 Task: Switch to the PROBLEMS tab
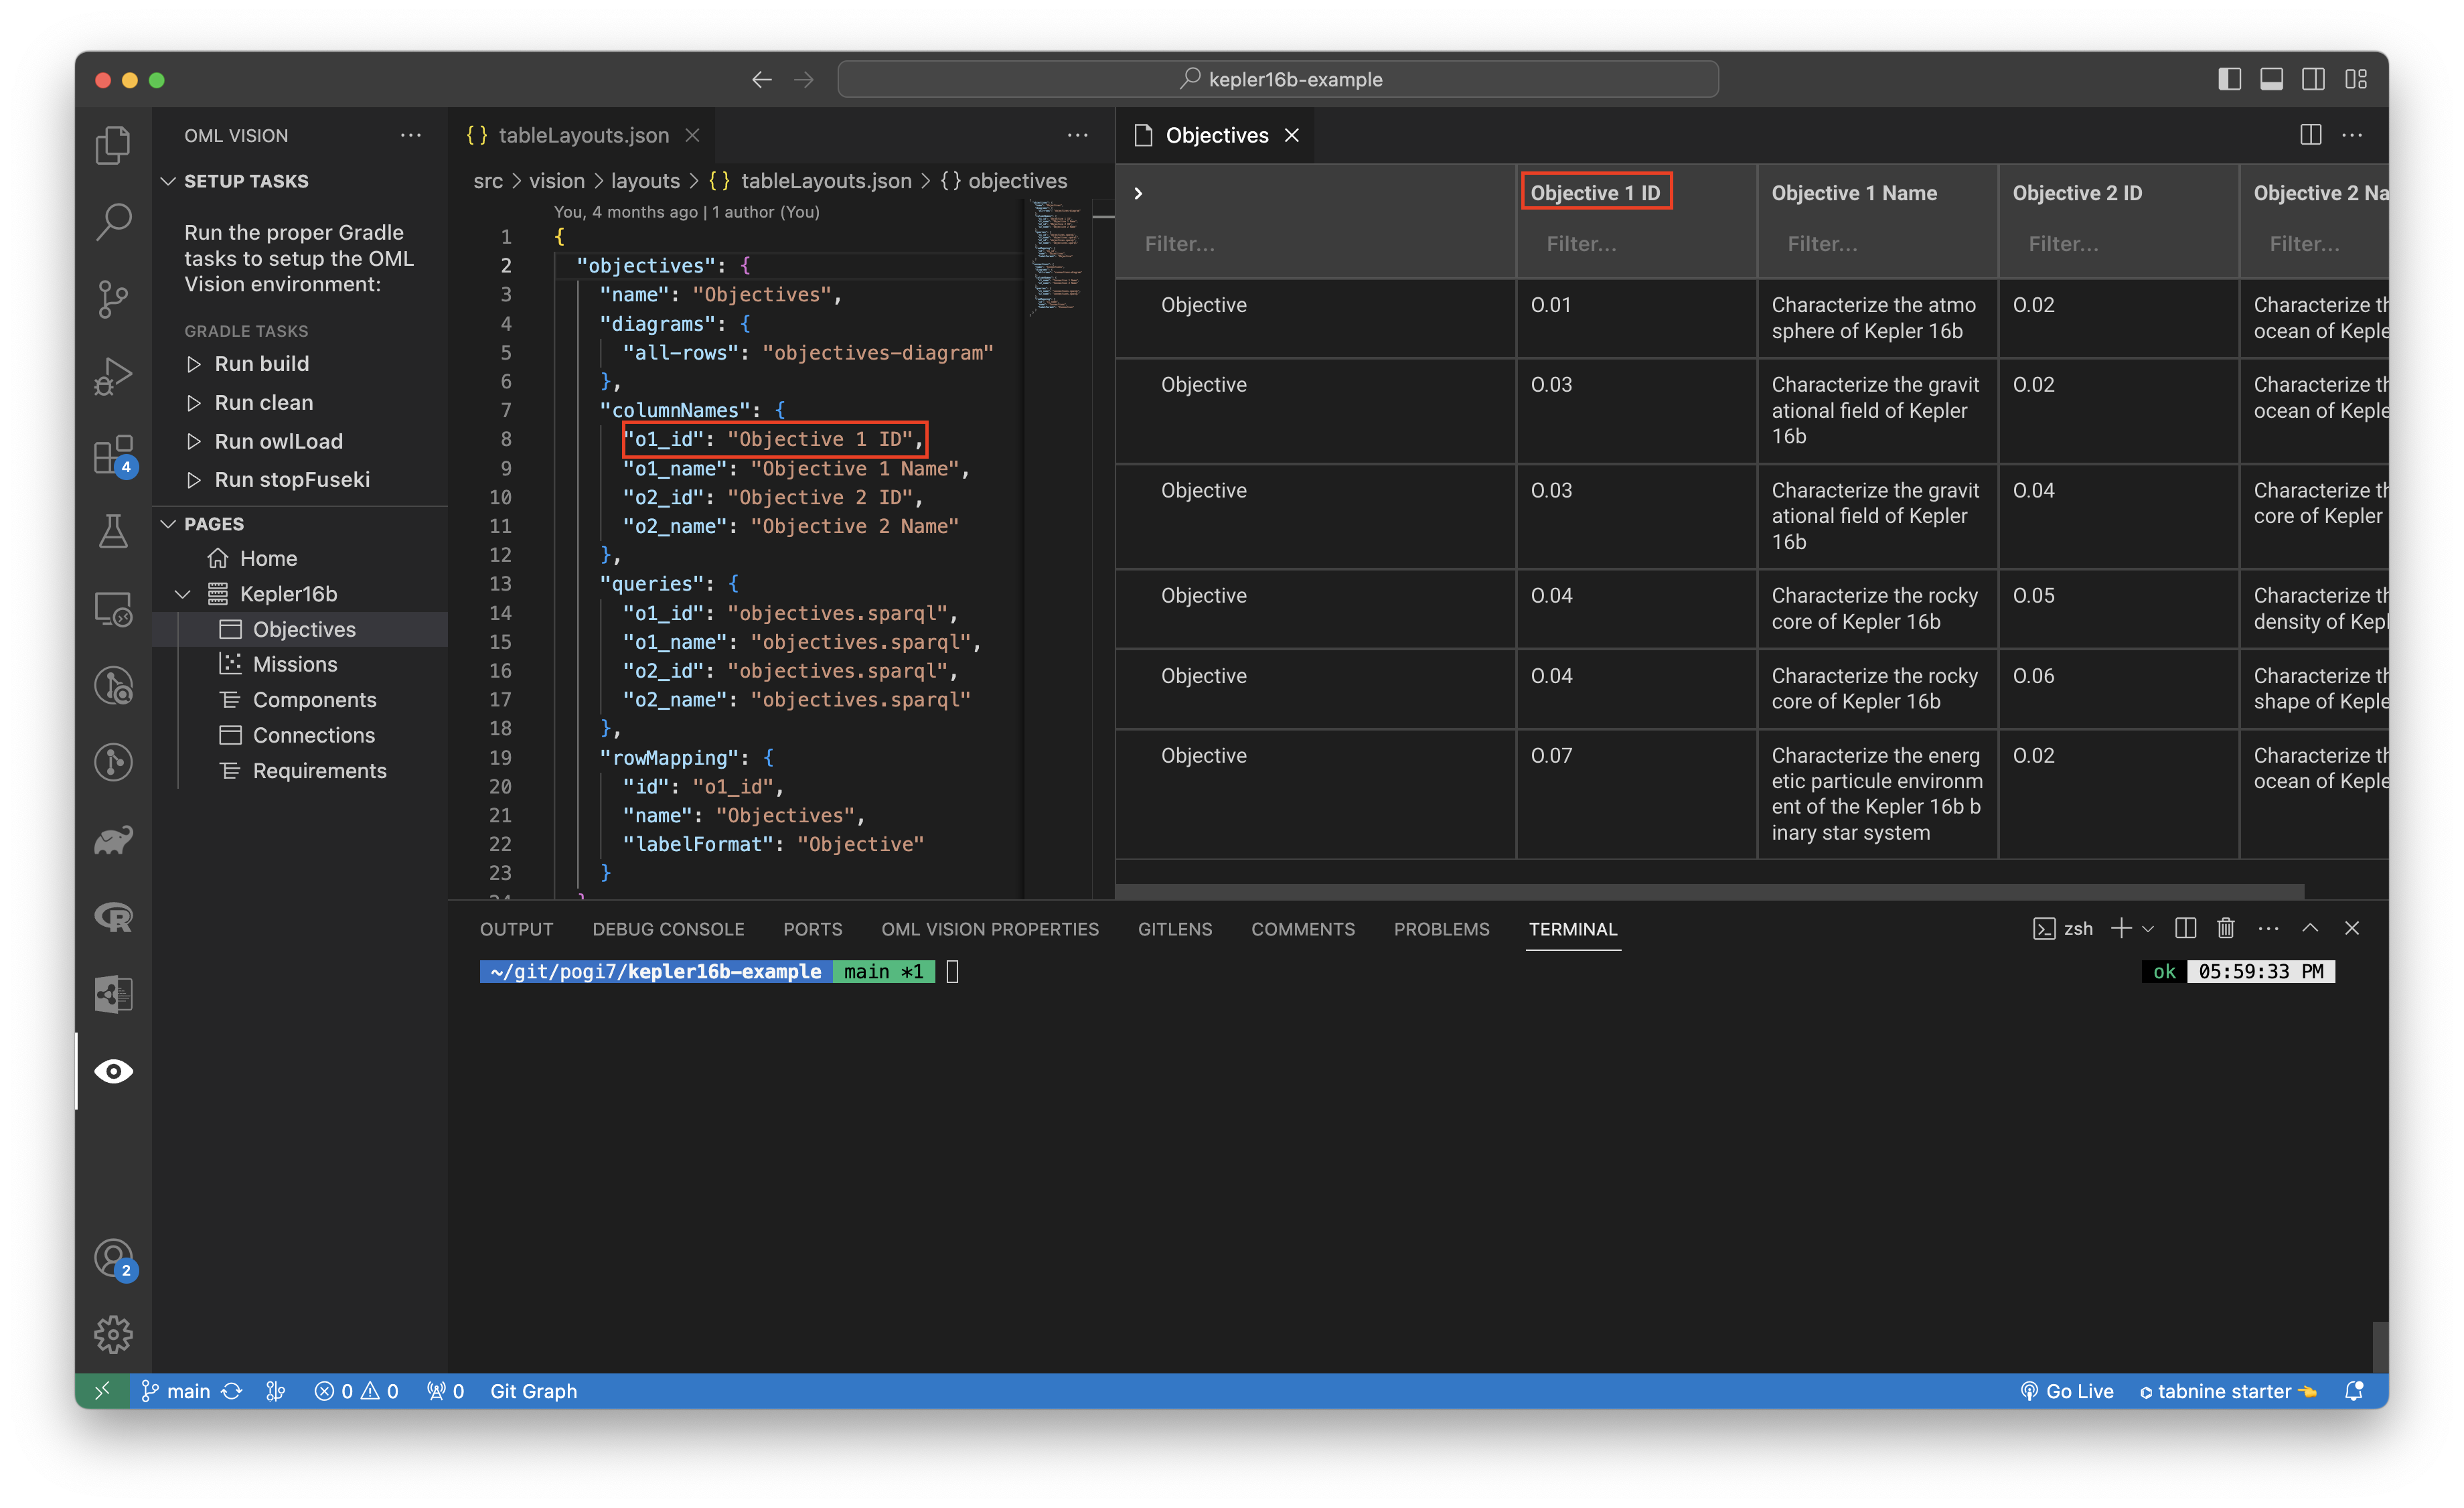tap(1441, 929)
